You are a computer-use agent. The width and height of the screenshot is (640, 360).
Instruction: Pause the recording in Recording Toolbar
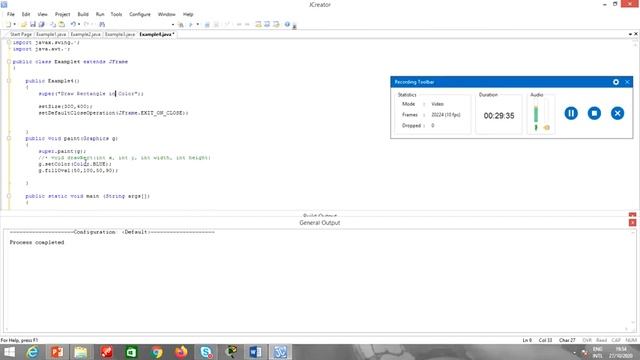571,113
